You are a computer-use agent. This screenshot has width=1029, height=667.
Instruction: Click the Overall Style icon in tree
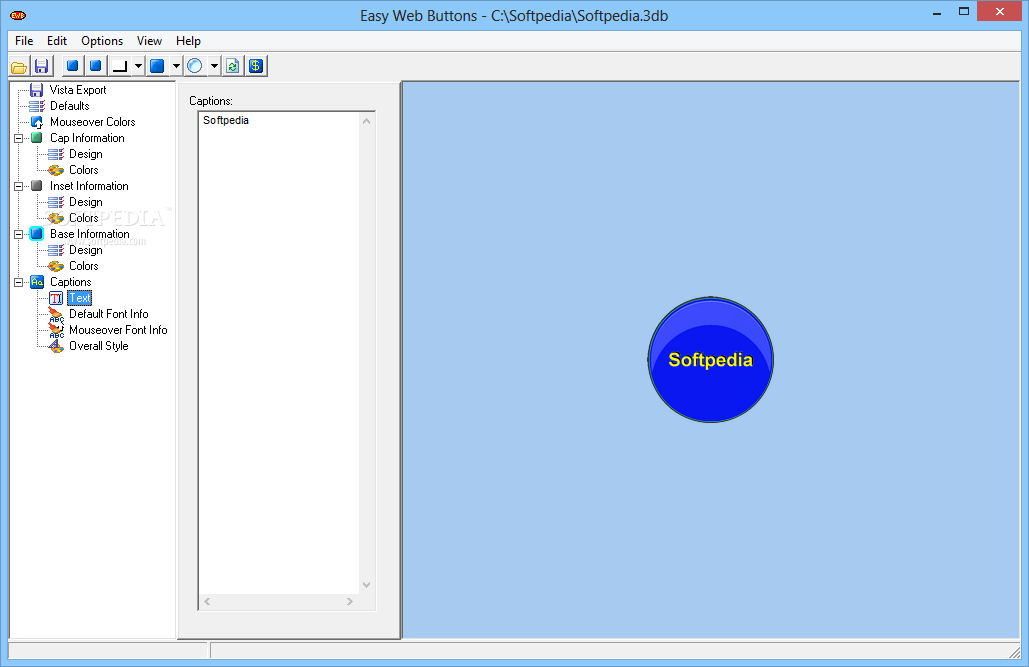(x=56, y=346)
